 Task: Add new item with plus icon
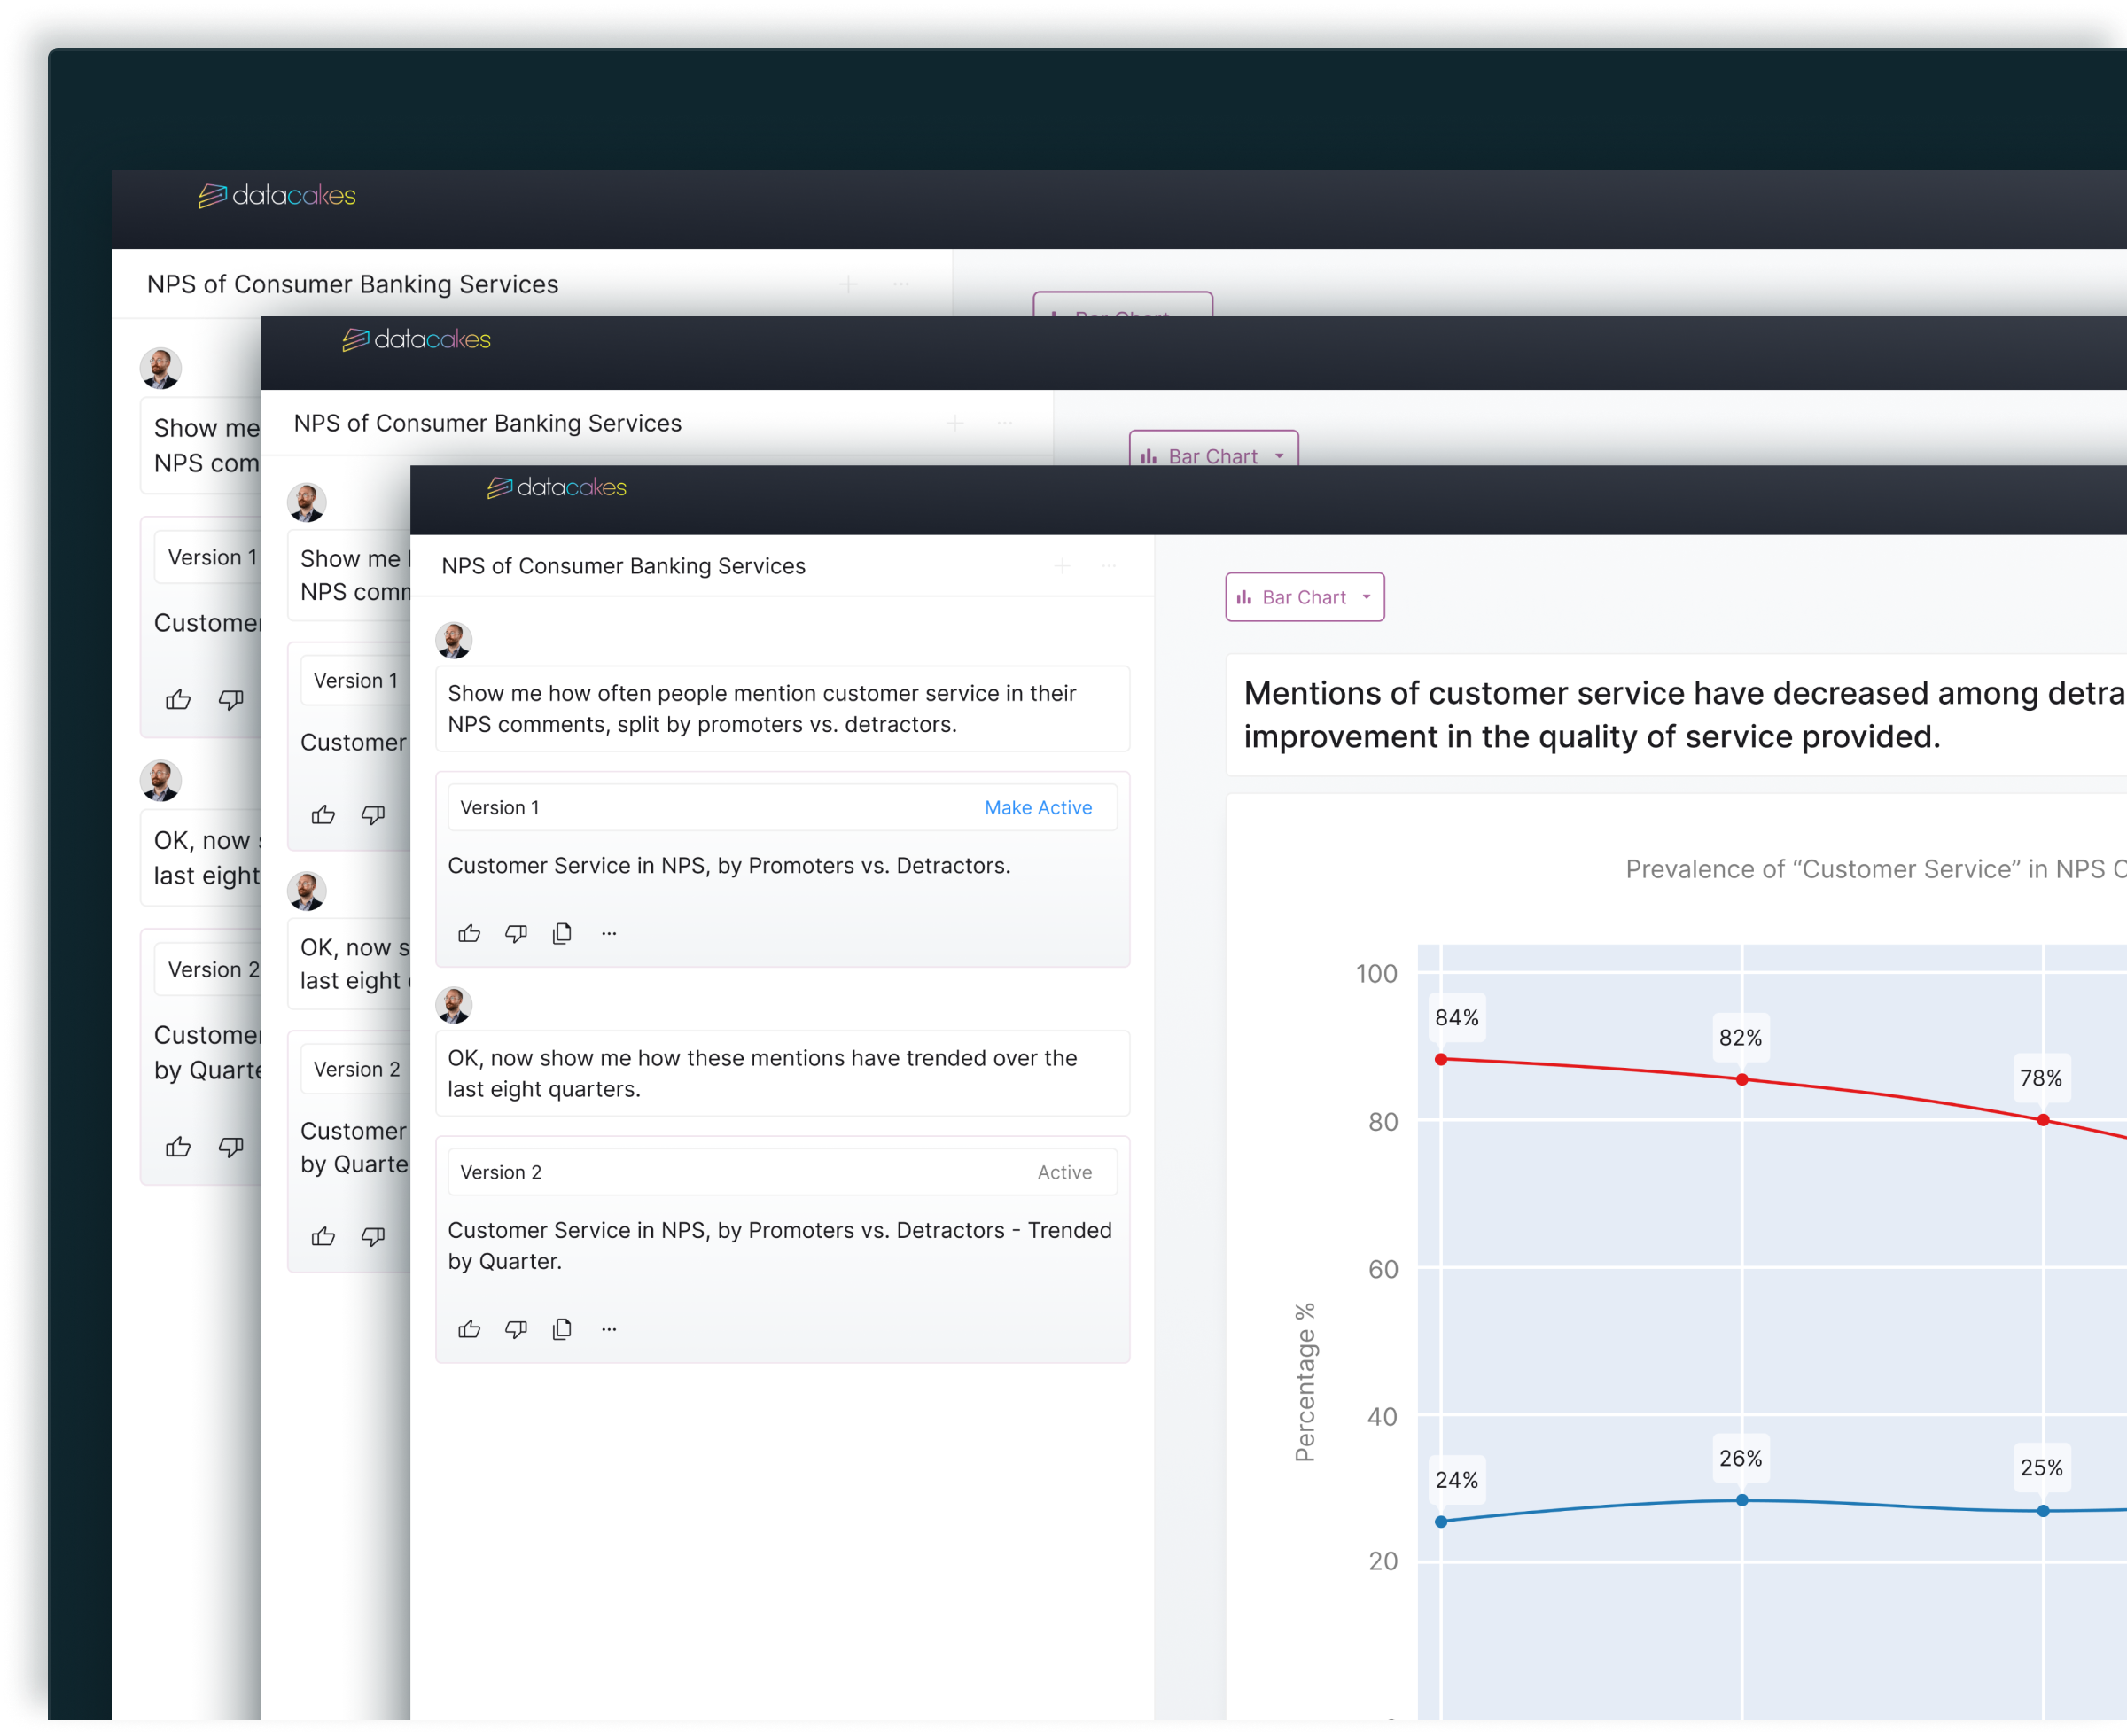pyautogui.click(x=1062, y=567)
